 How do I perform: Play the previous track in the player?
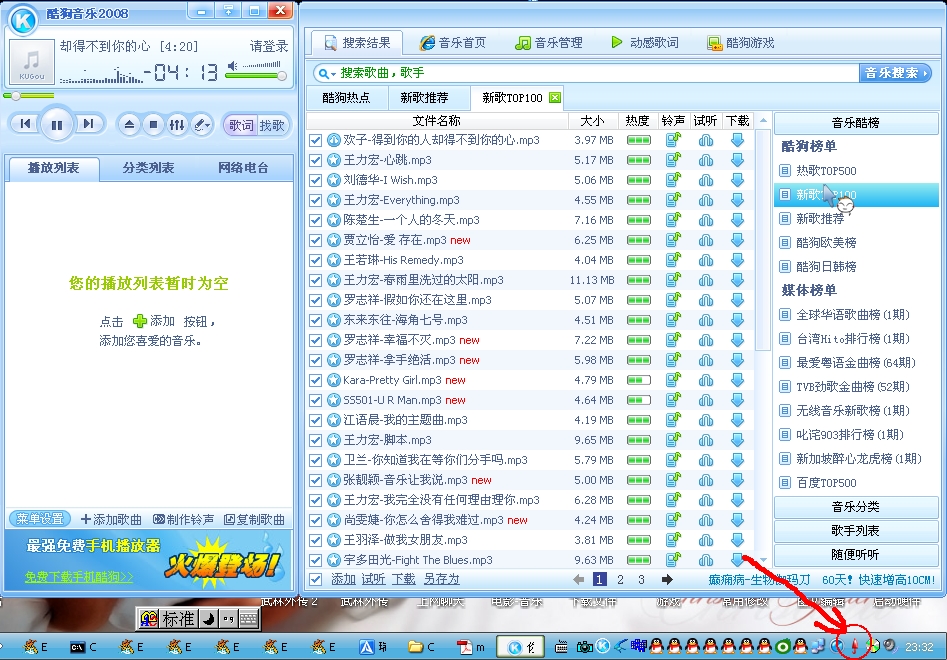click(25, 124)
